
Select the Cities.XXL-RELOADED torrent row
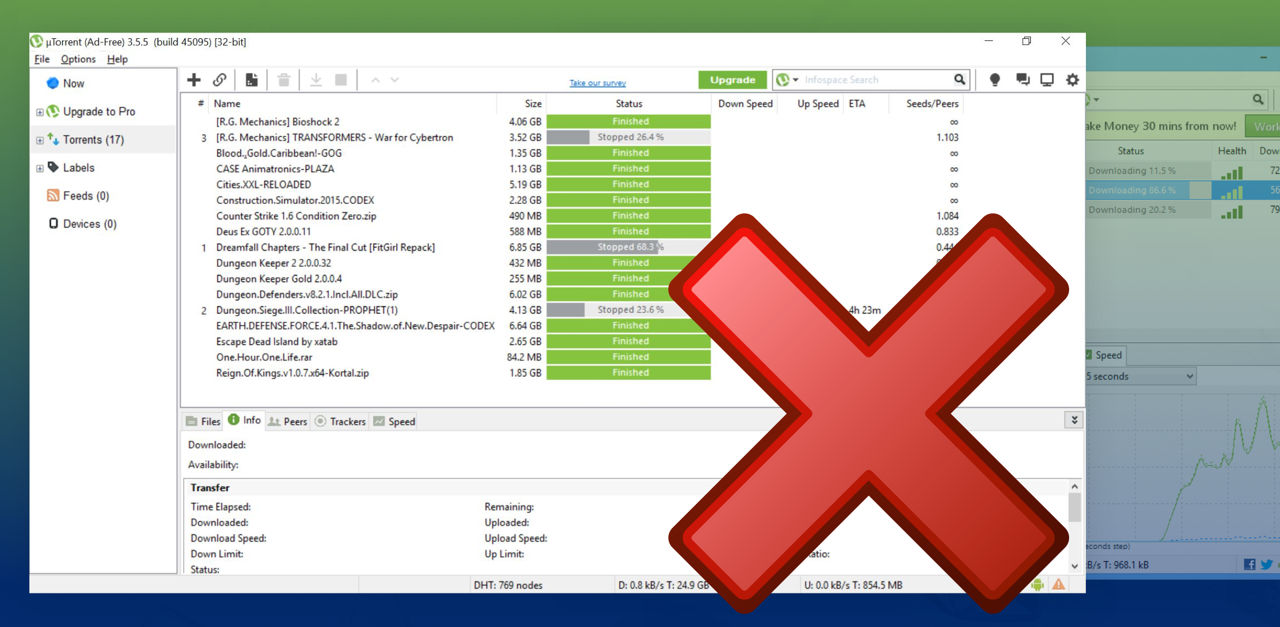(263, 185)
